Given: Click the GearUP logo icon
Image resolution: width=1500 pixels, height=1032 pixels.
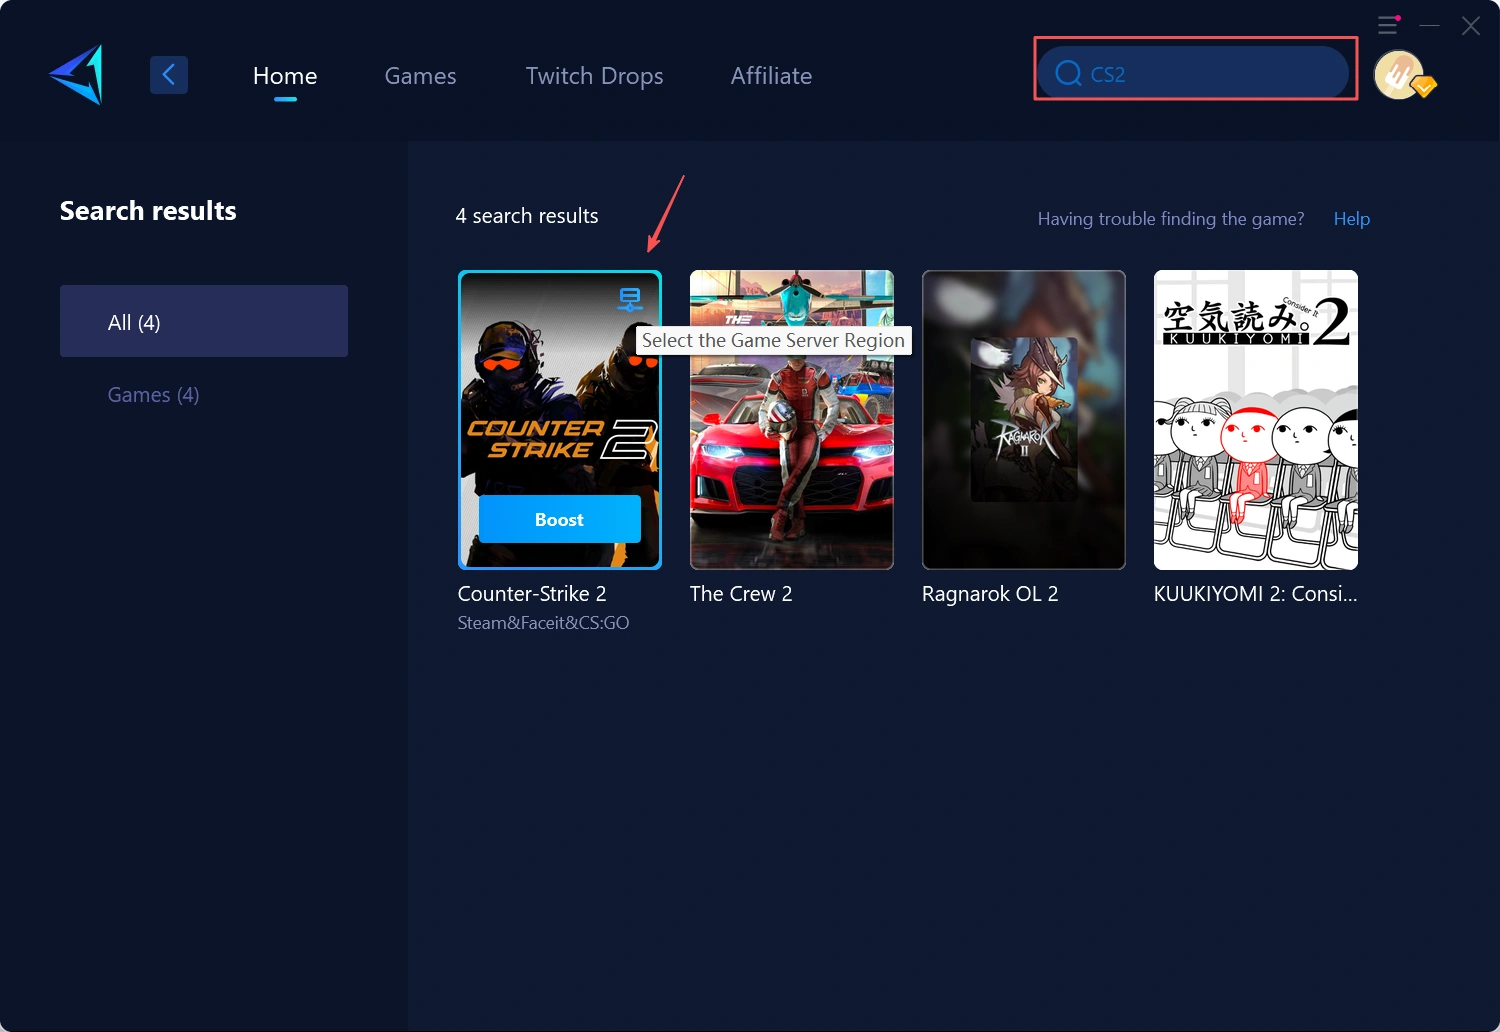Looking at the screenshot, I should (x=77, y=75).
